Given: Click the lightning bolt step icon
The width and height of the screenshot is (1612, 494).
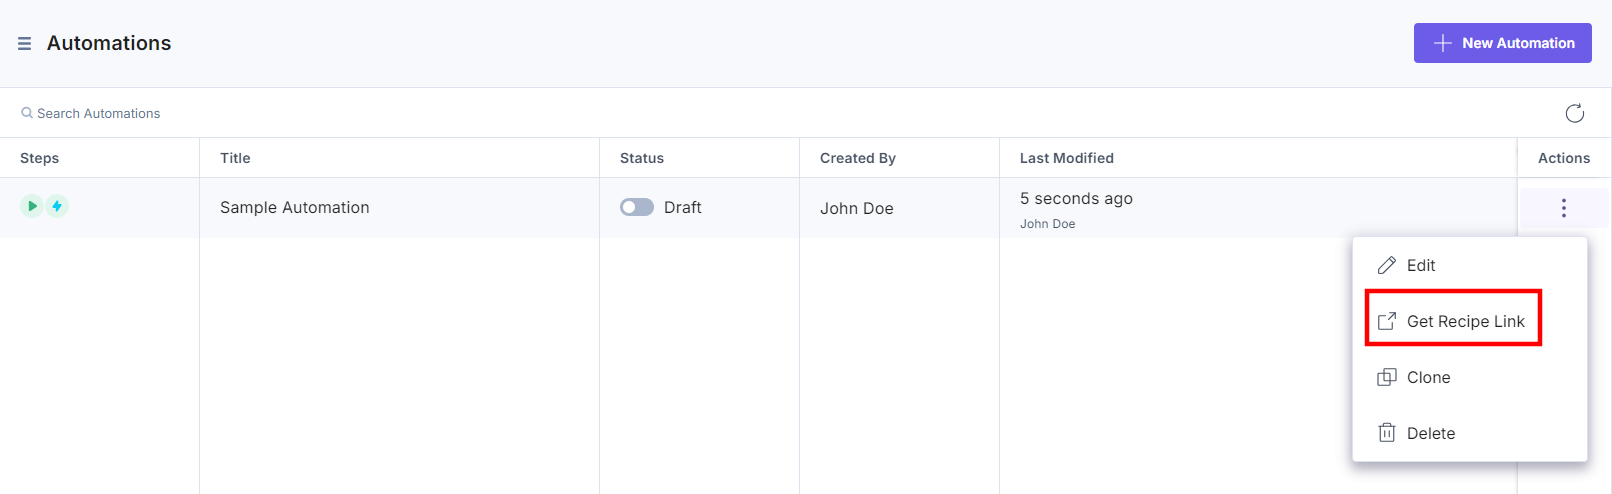Looking at the screenshot, I should (x=57, y=206).
